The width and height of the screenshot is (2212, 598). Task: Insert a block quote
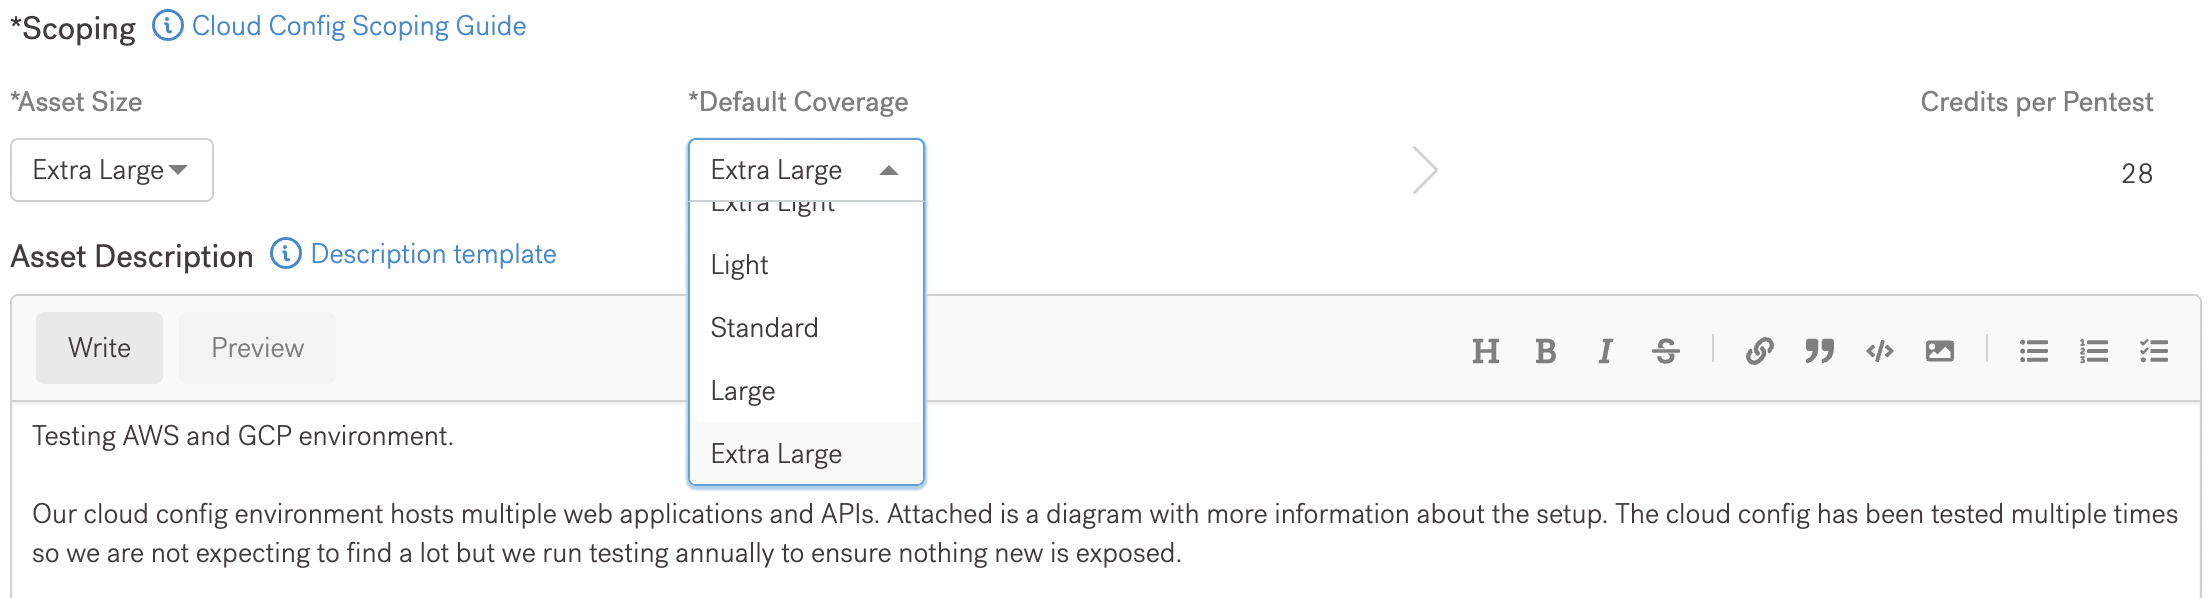1819,351
